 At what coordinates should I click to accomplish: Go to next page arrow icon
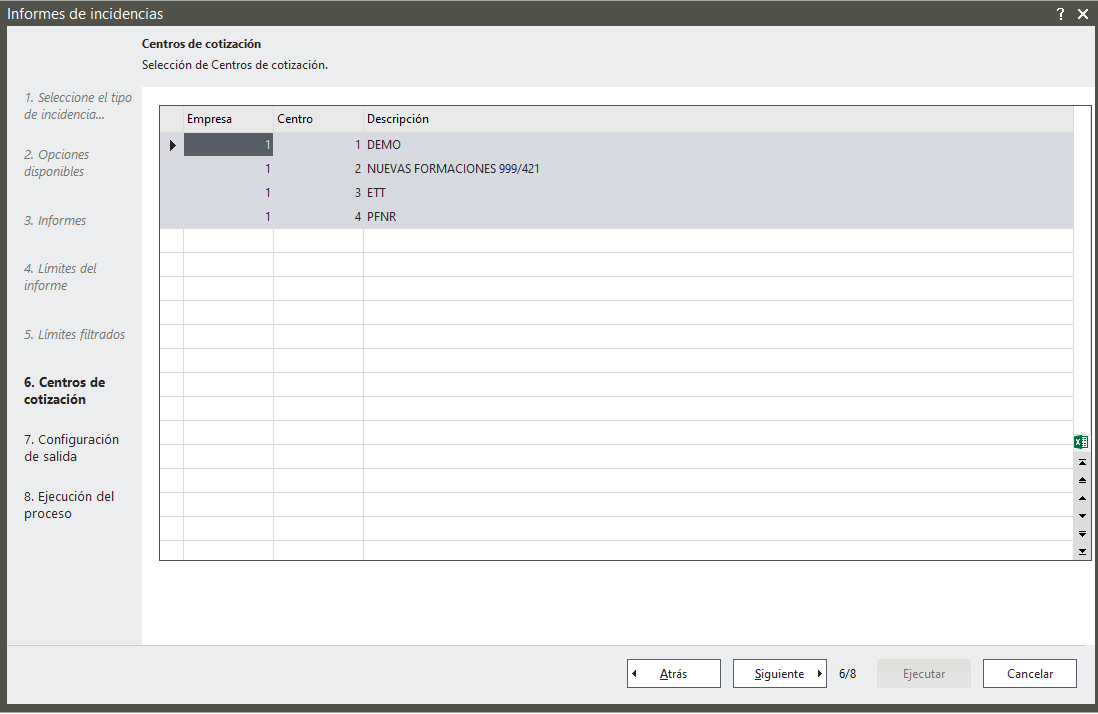1082,534
